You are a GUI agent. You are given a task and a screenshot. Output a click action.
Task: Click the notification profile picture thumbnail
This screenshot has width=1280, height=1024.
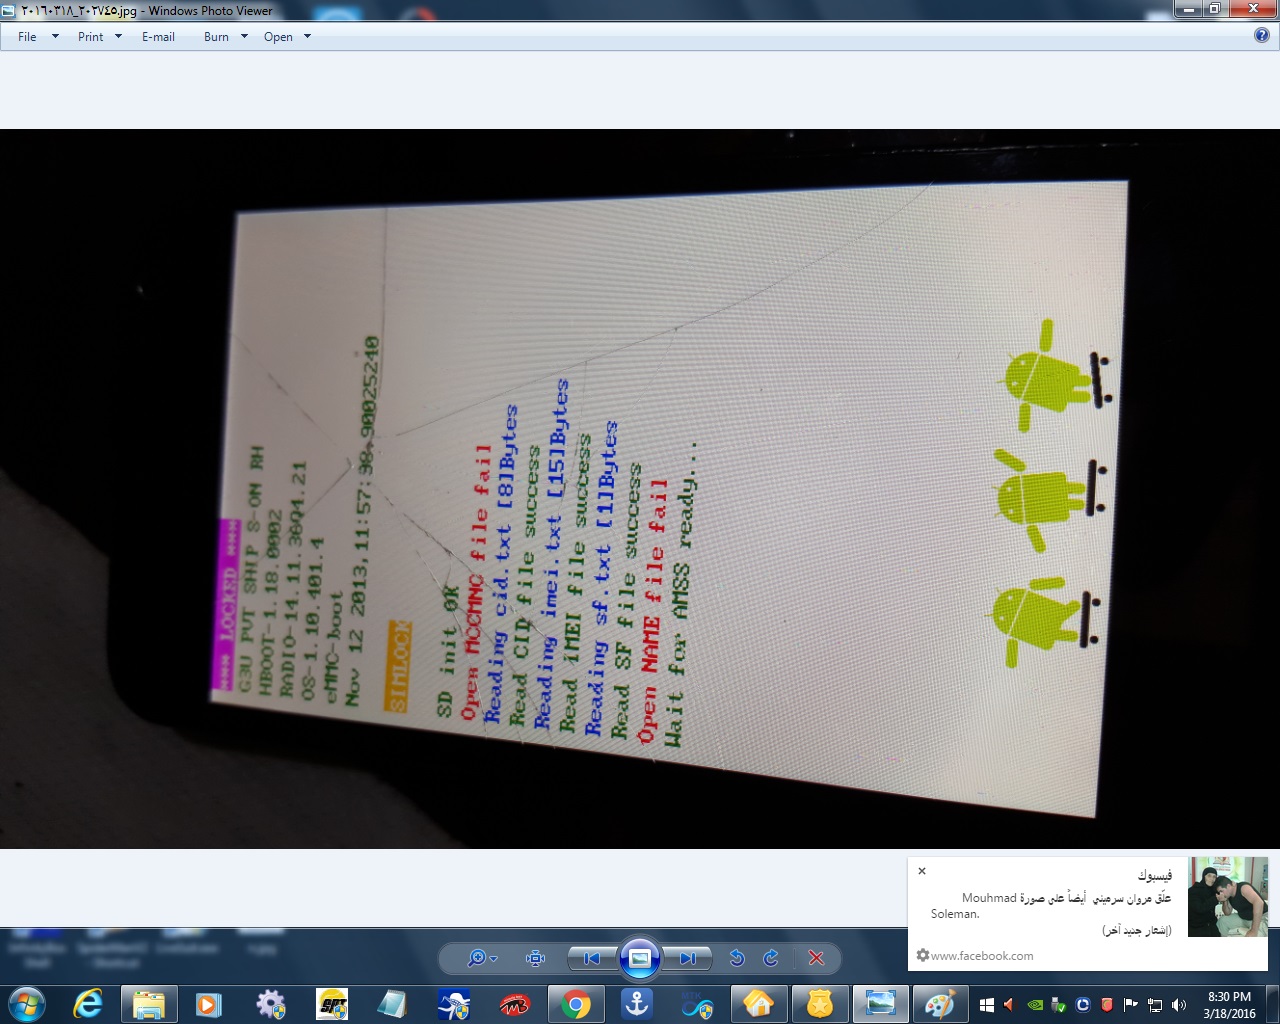tap(1227, 897)
